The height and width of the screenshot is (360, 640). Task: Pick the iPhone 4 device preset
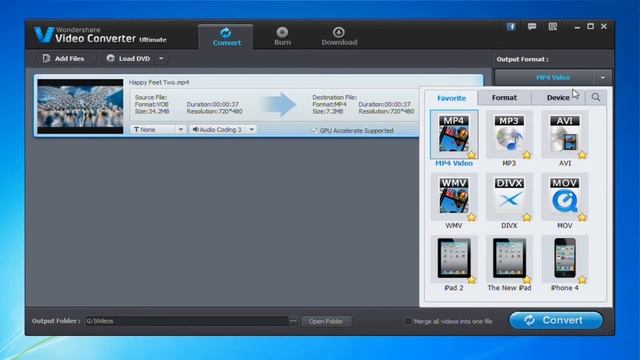[564, 259]
